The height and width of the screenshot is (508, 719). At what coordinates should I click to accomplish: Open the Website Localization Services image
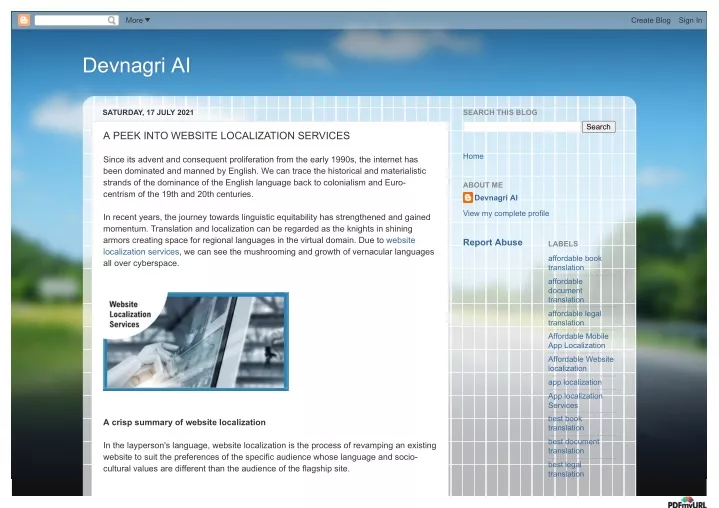click(196, 342)
